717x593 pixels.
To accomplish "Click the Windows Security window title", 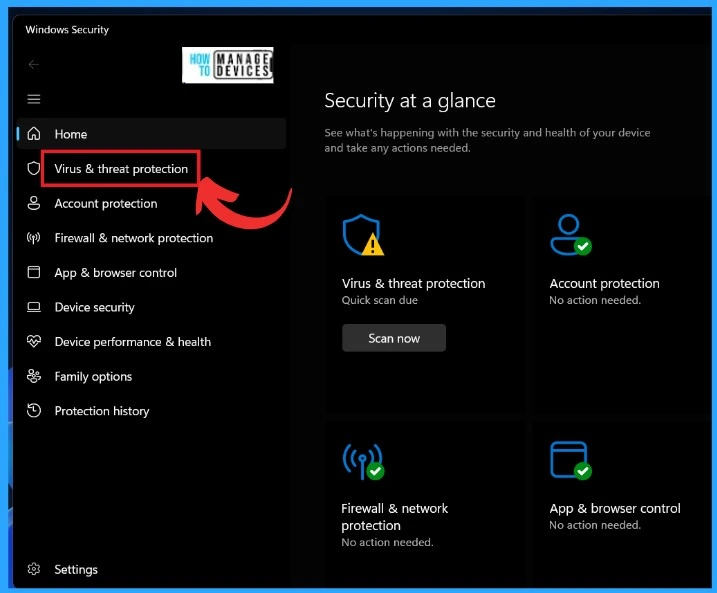I will click(x=67, y=30).
